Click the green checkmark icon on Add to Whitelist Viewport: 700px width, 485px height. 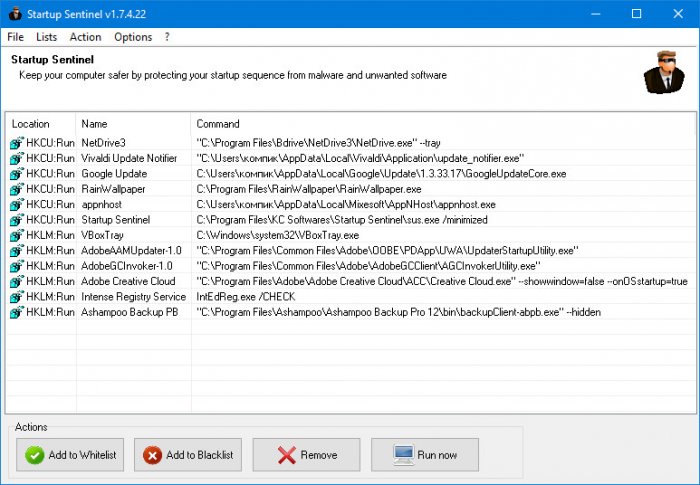pyautogui.click(x=34, y=455)
